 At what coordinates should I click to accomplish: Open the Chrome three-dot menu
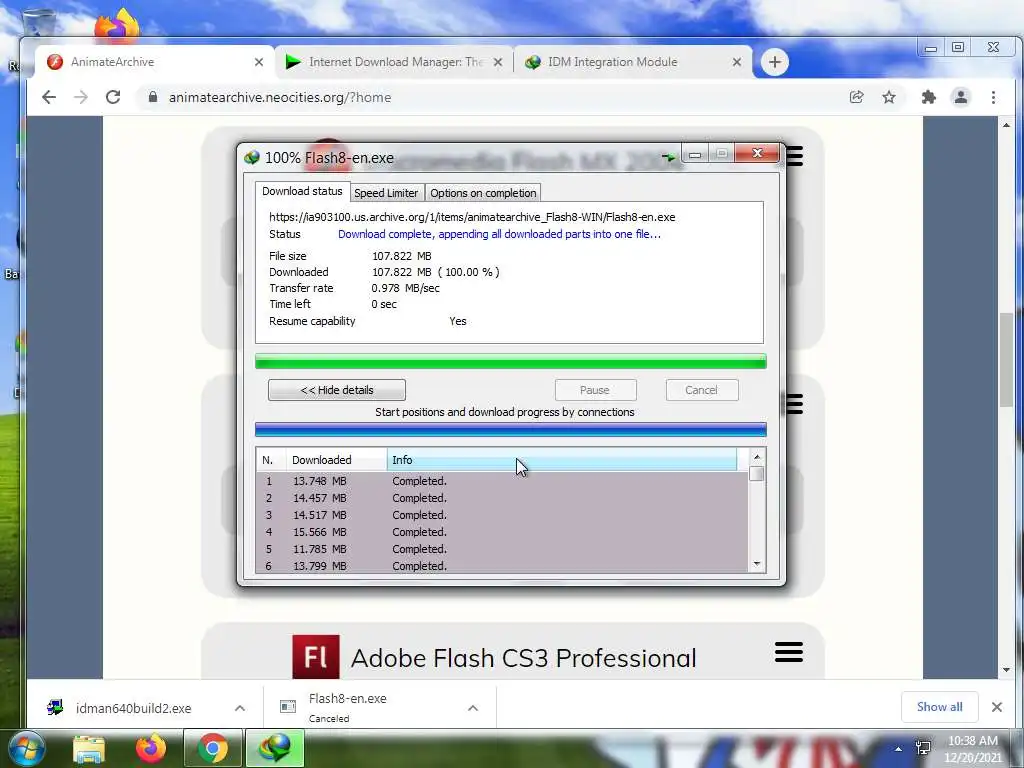coord(993,97)
